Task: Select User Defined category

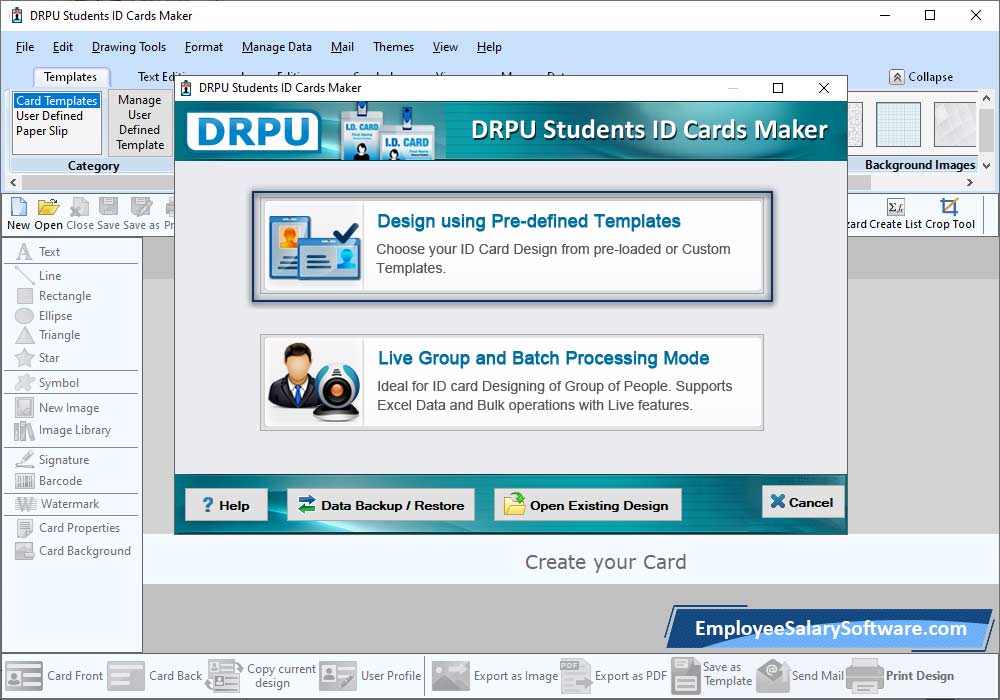Action: tap(50, 116)
